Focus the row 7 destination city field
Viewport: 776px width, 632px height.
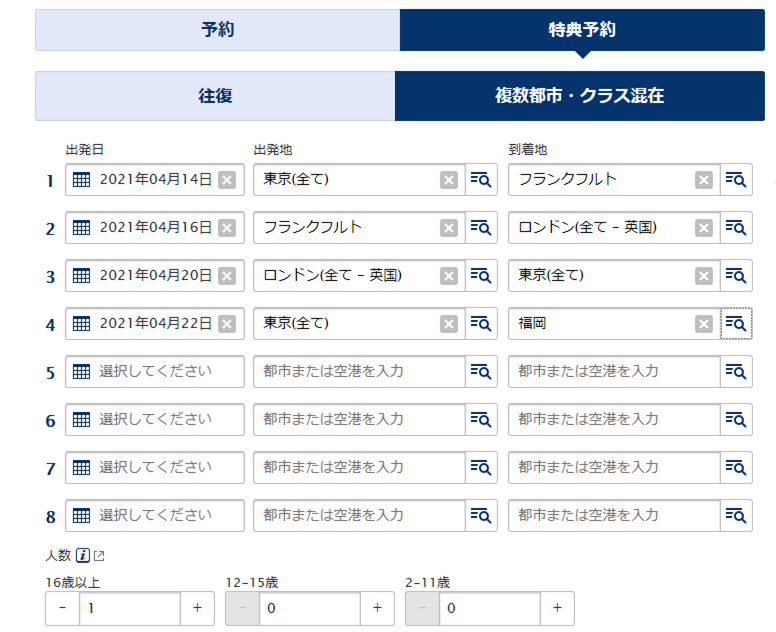click(614, 468)
